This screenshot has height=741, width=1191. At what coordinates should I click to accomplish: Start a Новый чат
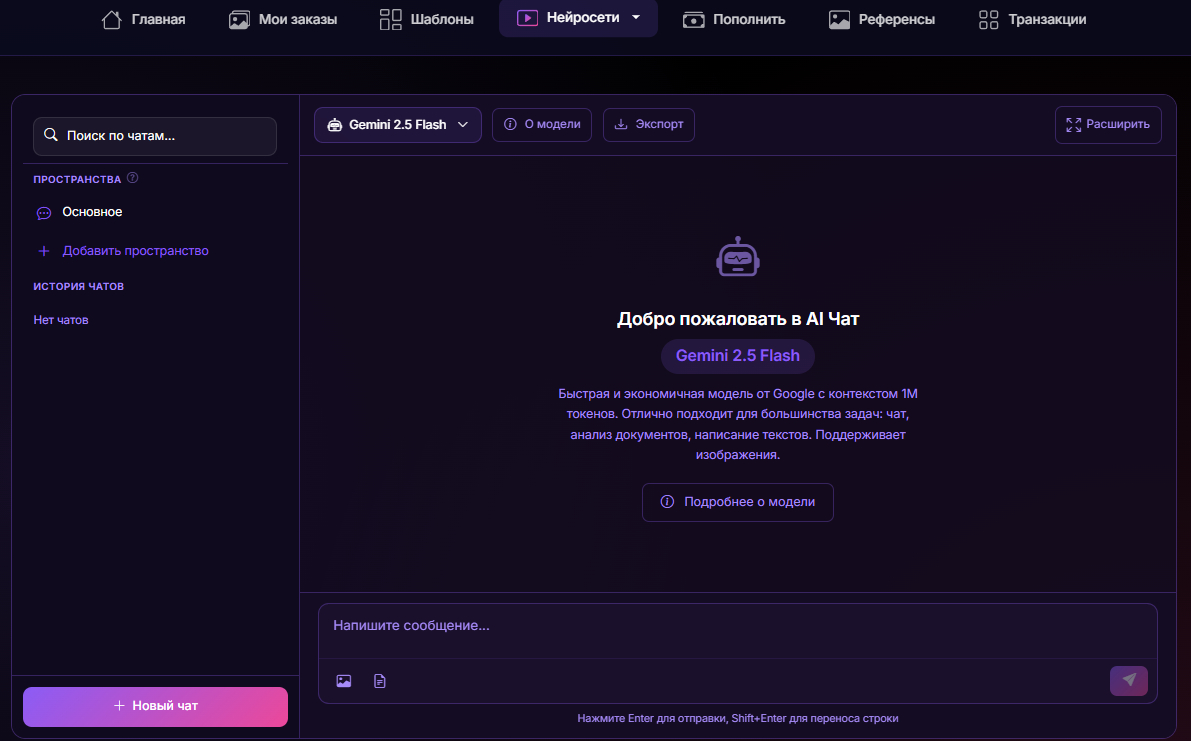tap(155, 706)
